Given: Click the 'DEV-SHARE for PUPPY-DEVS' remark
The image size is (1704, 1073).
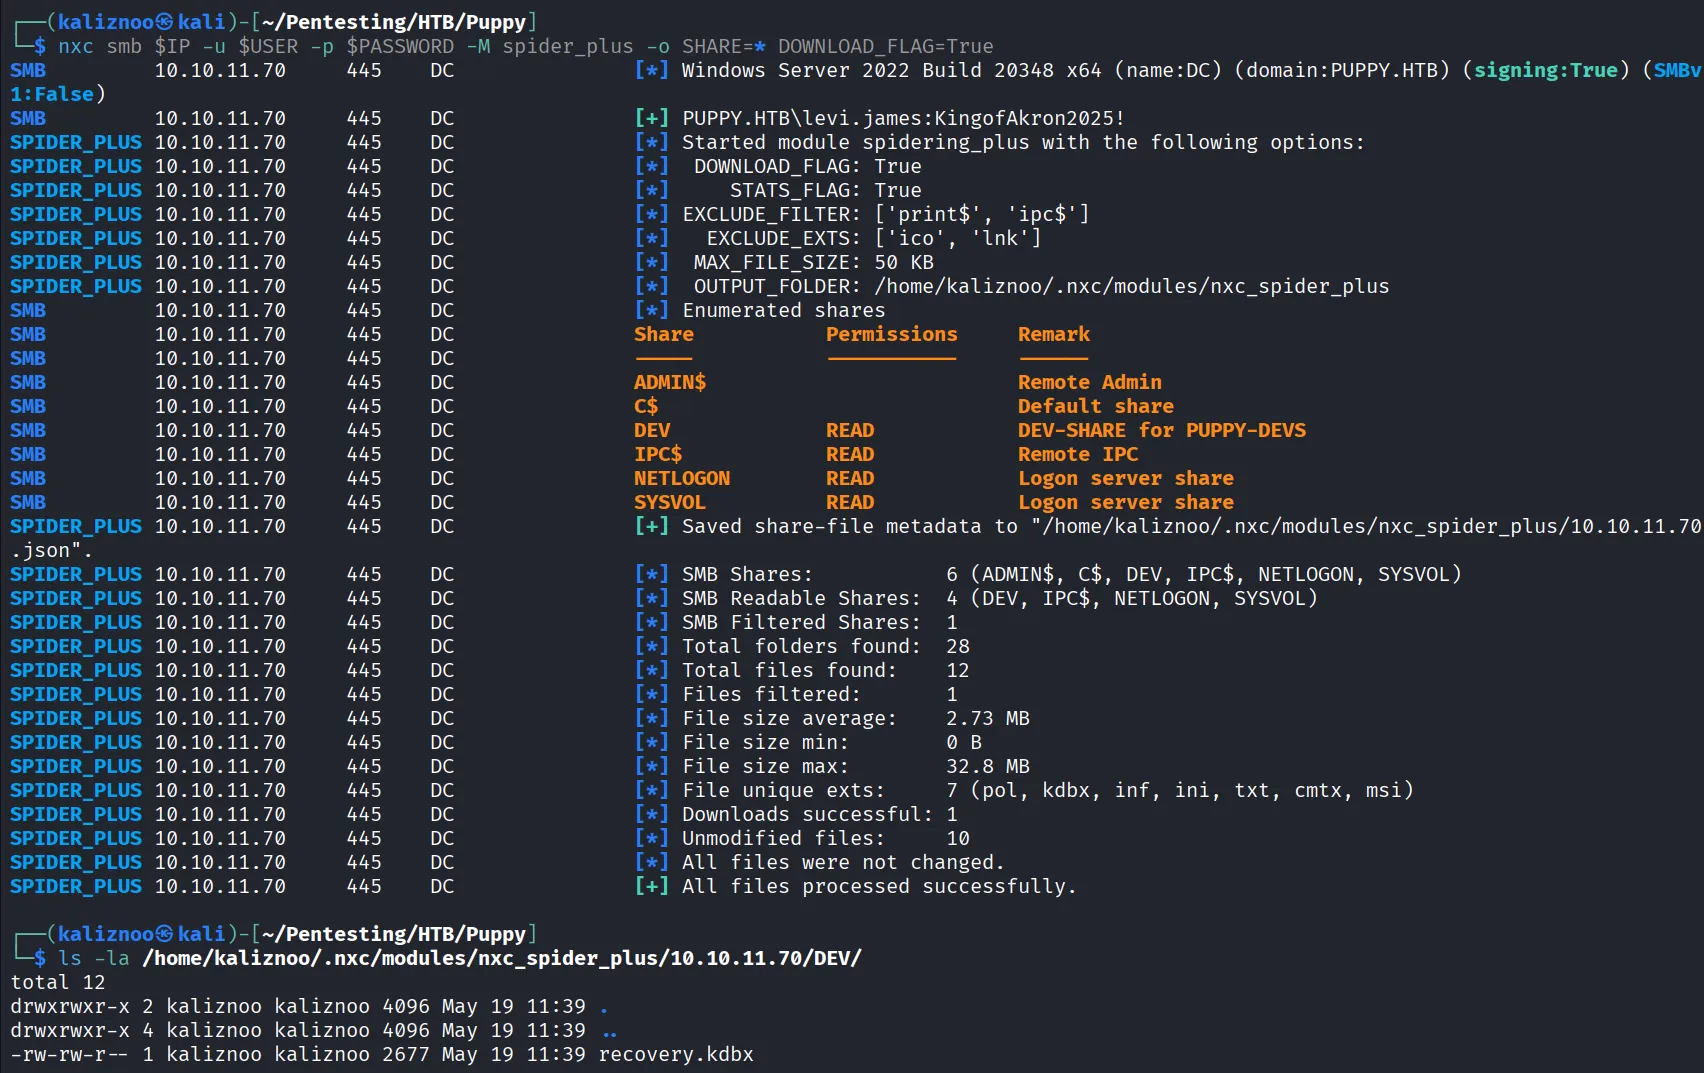Looking at the screenshot, I should coord(1162,430).
